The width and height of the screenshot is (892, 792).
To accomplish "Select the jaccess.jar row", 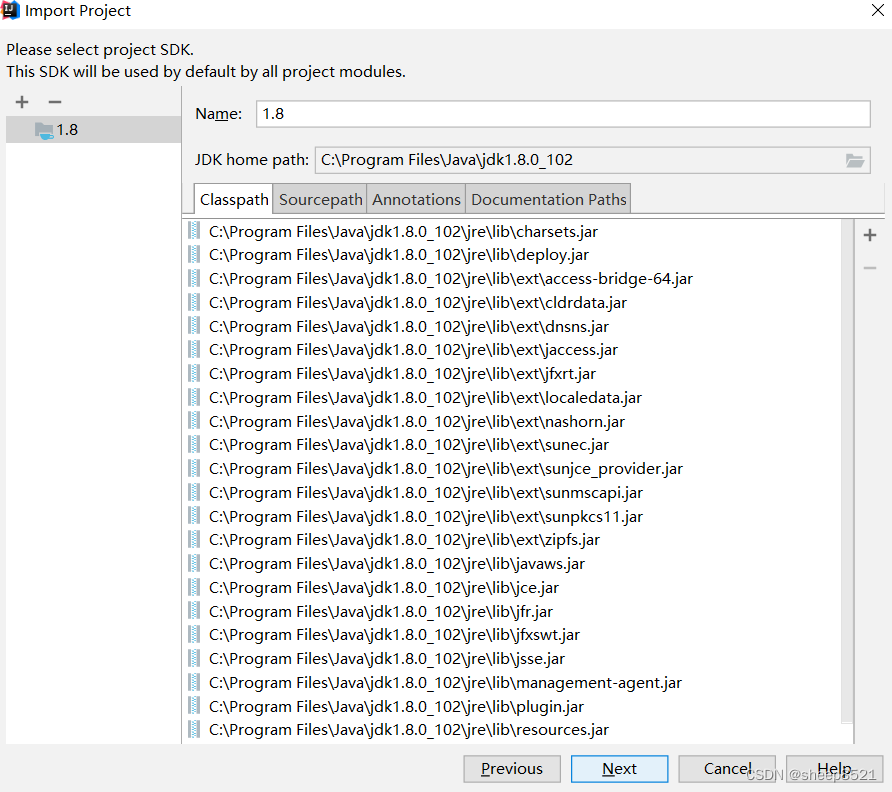I will pyautogui.click(x=512, y=350).
